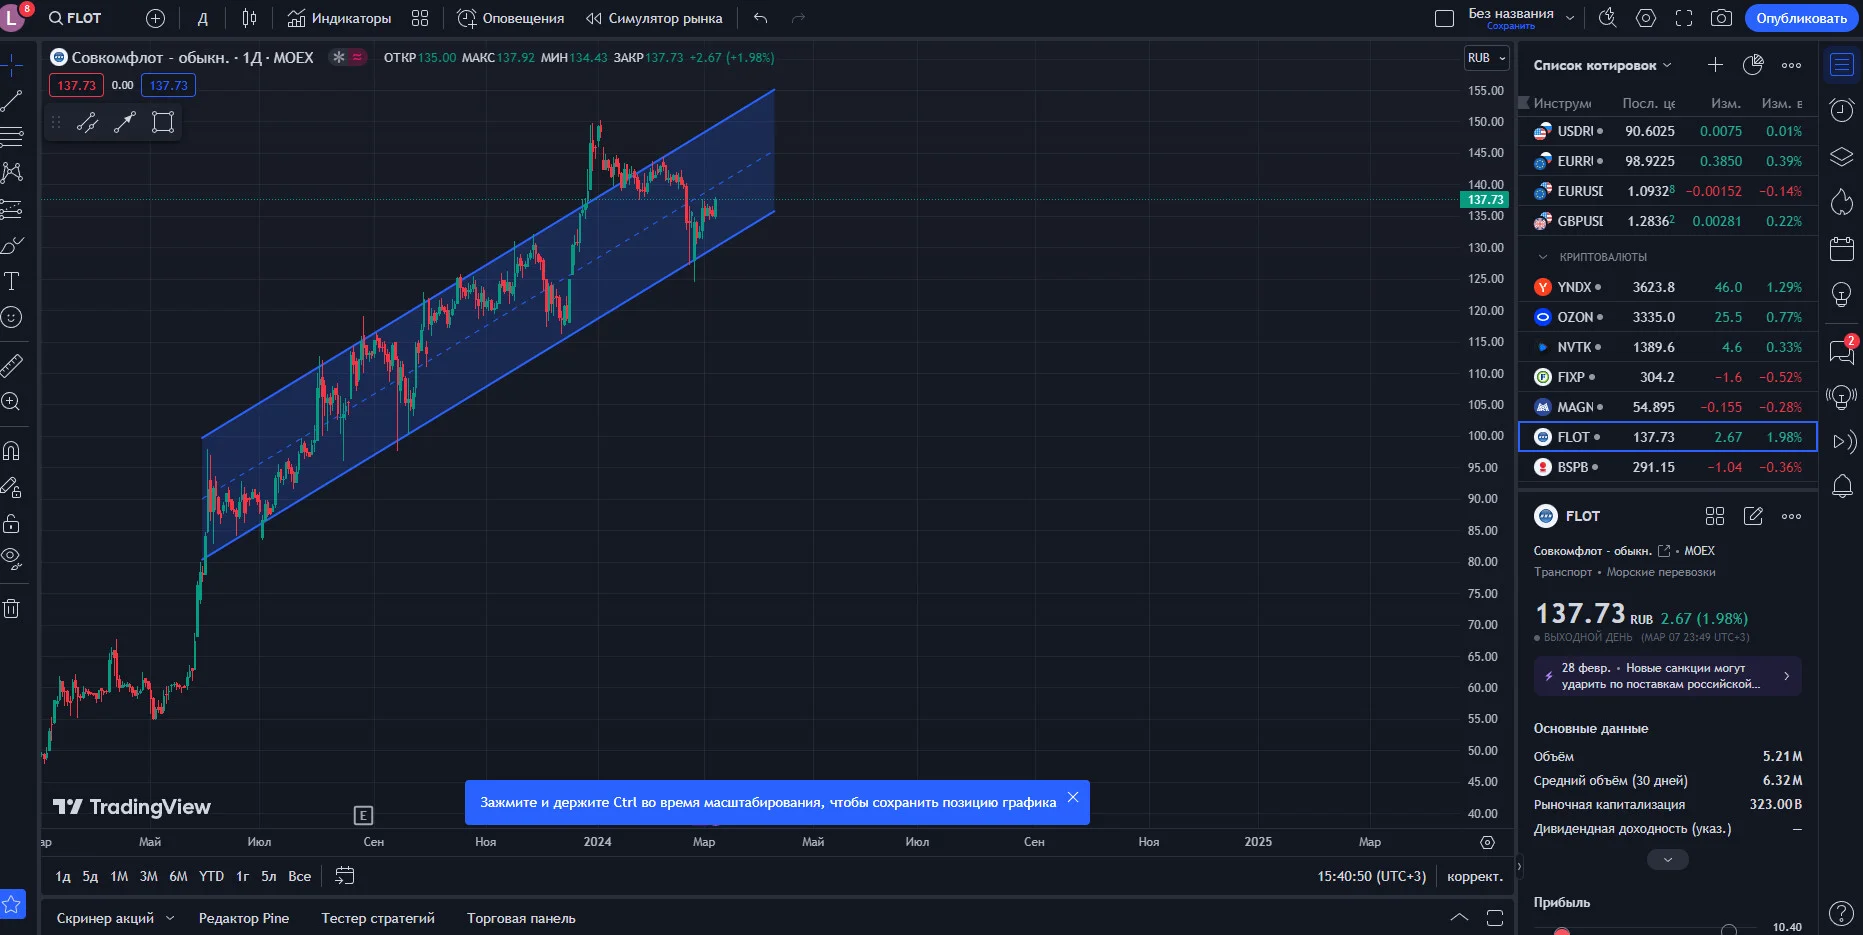Start the 'Симулятор рынка' replay

[x=654, y=18]
